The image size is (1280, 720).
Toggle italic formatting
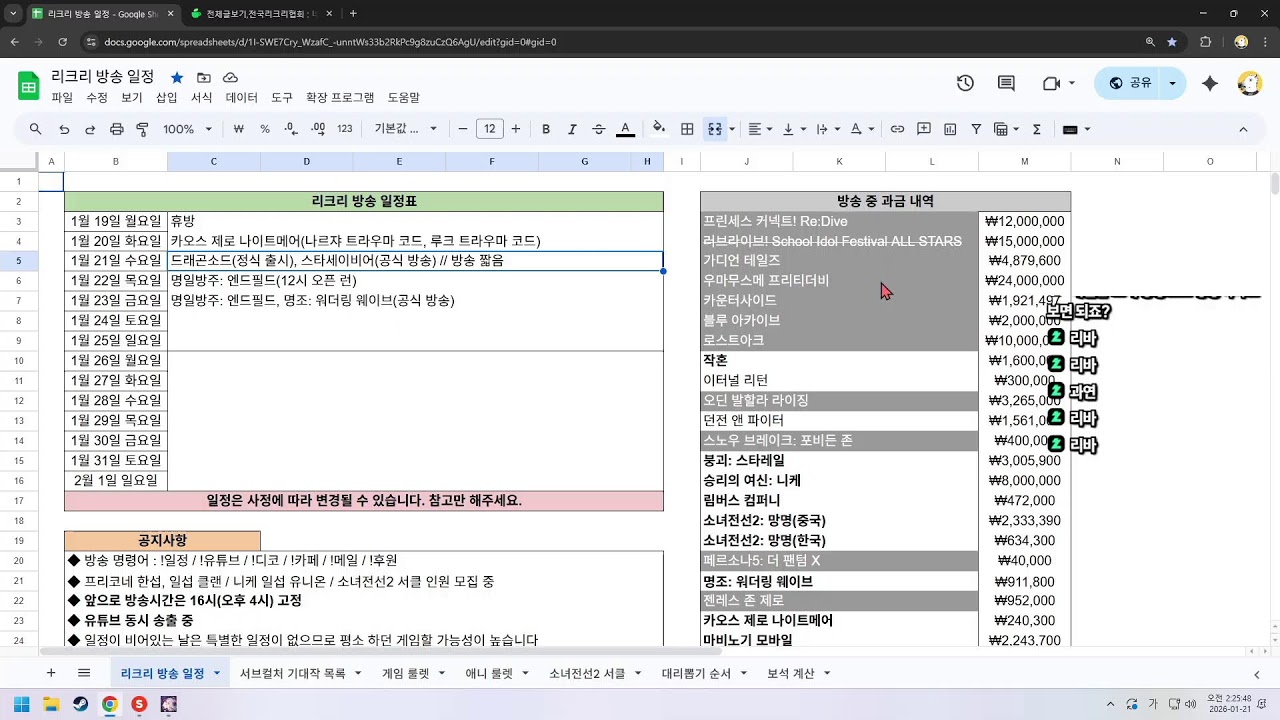point(572,129)
